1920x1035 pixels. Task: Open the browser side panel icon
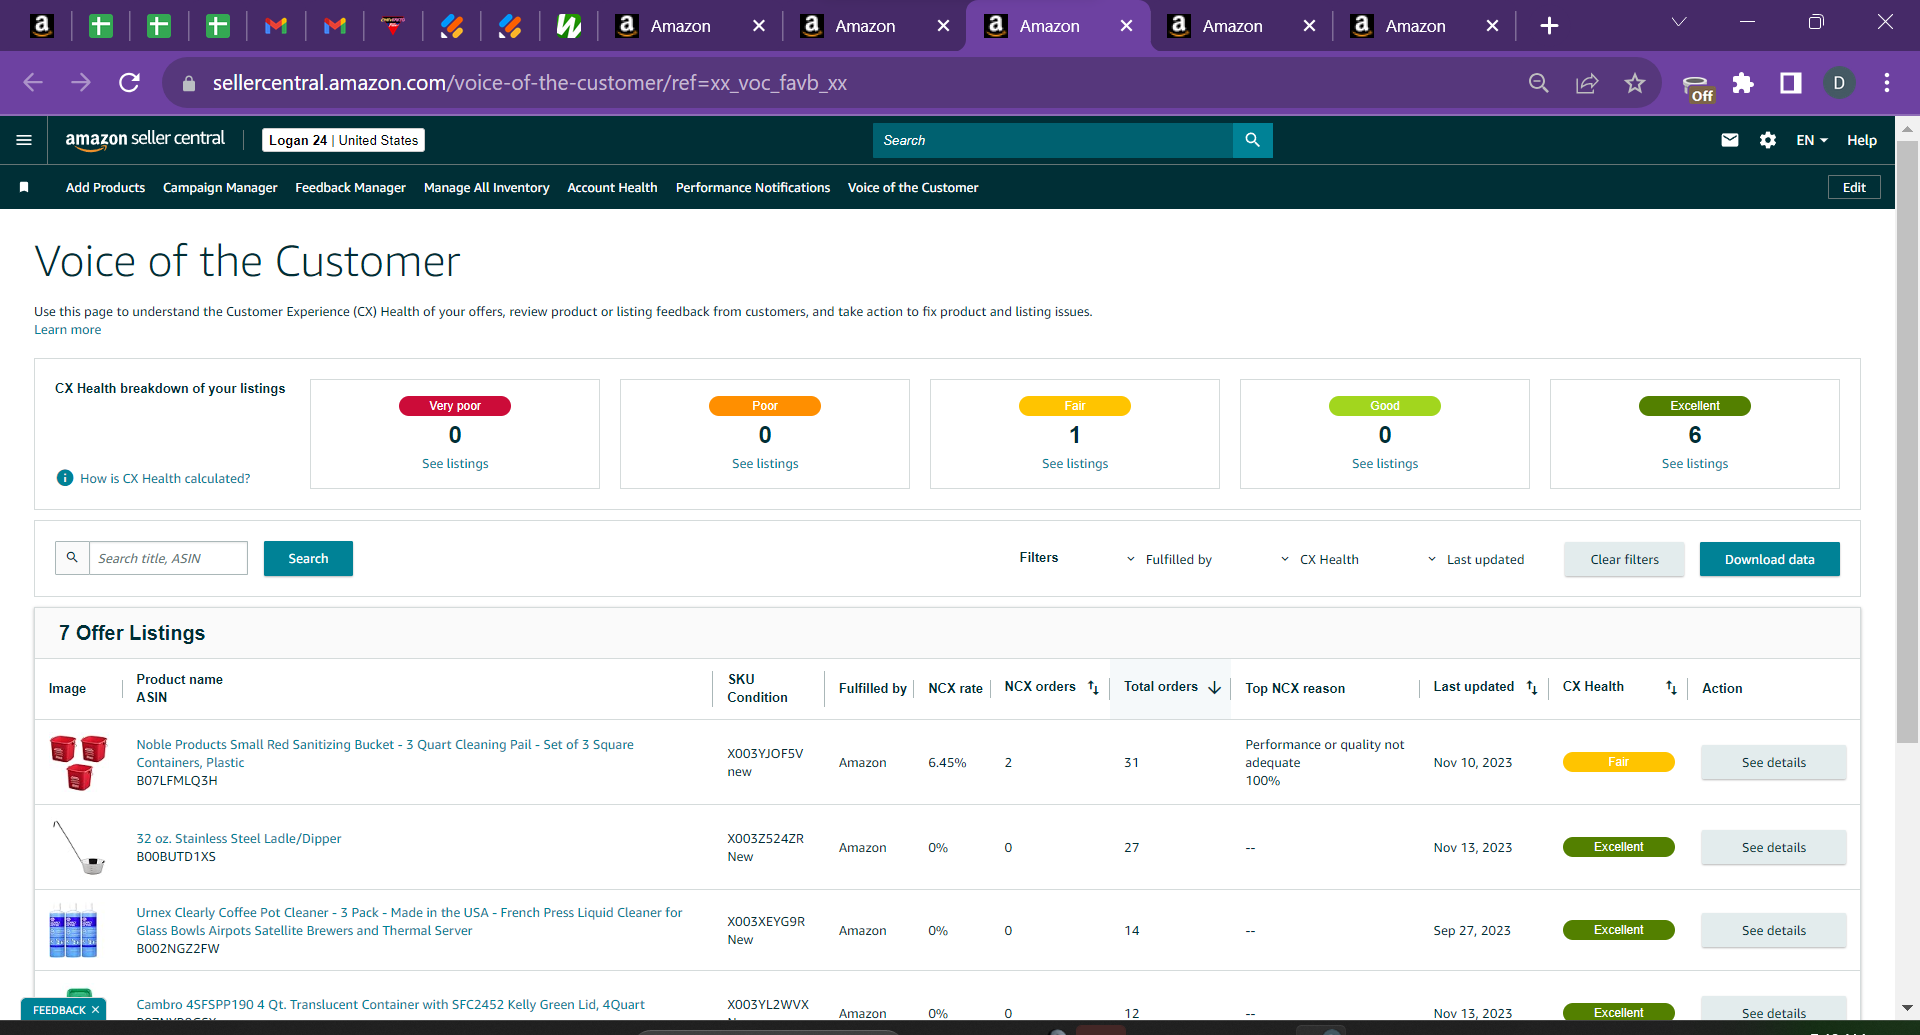pyautogui.click(x=1791, y=83)
